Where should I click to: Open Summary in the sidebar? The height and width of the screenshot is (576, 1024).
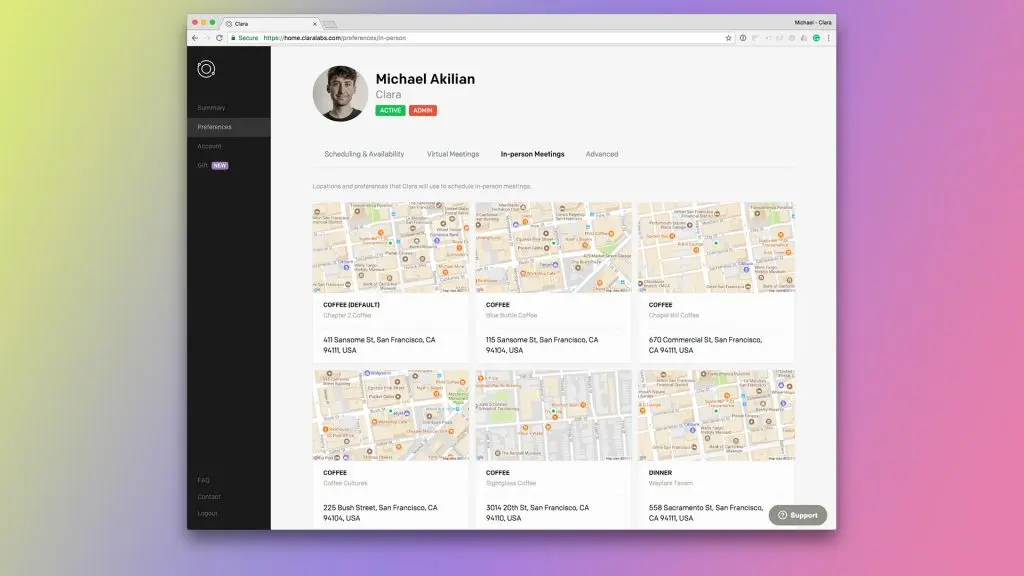[213, 107]
